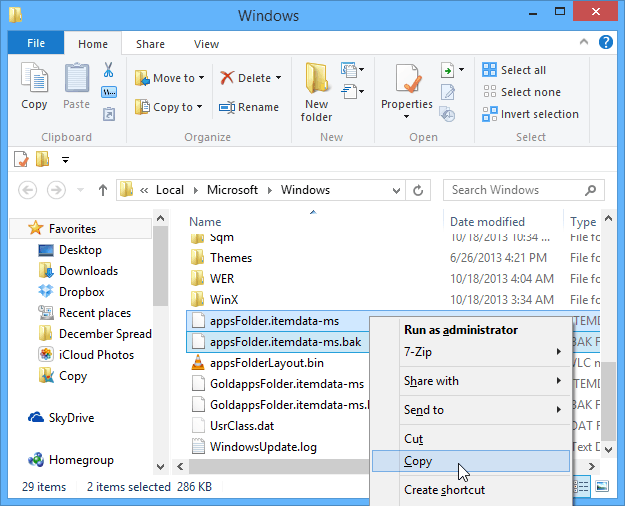Click the Date modified column header
Screen dimensions: 625x506
click(x=487, y=222)
